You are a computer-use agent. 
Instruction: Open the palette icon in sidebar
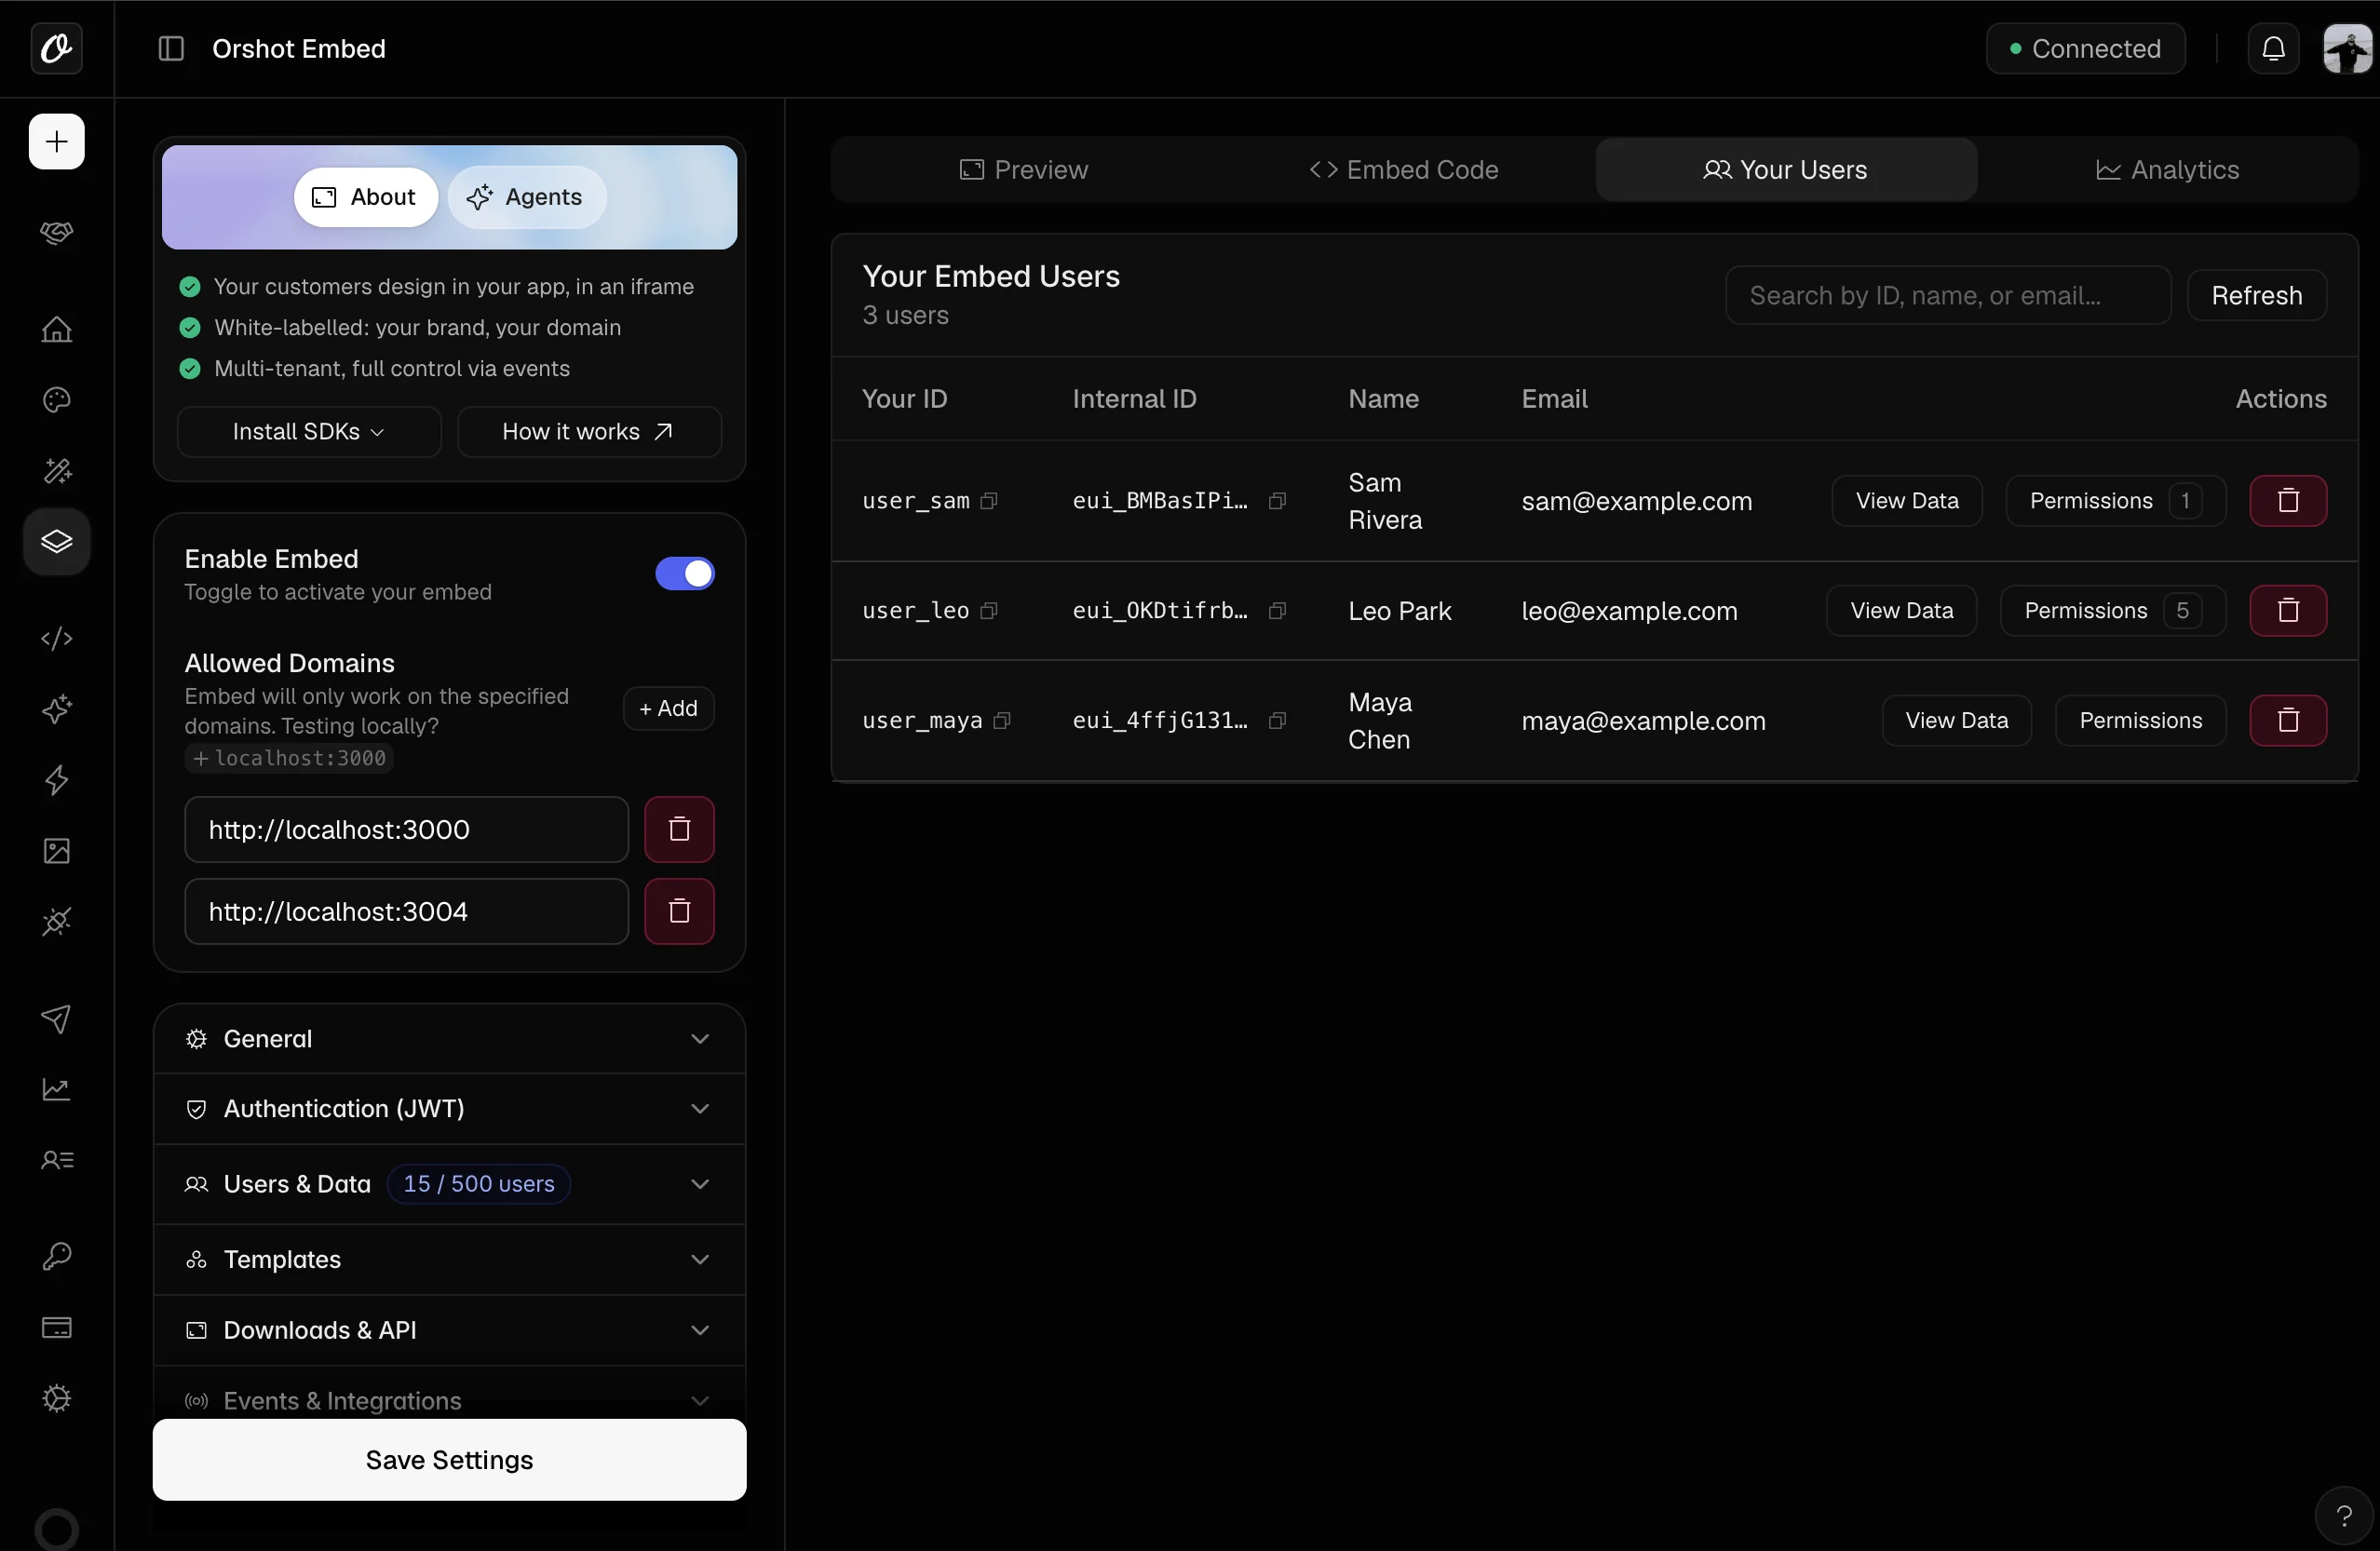point(57,400)
